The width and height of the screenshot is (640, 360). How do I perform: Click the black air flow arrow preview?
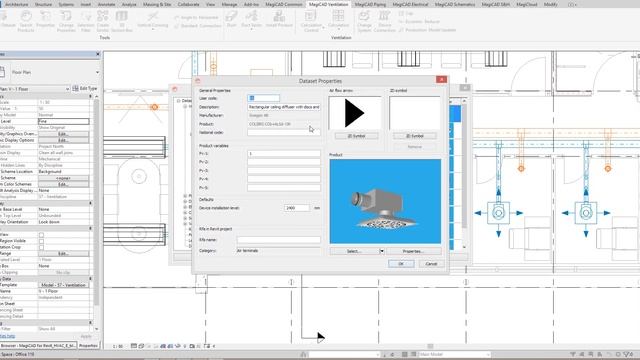click(x=355, y=113)
